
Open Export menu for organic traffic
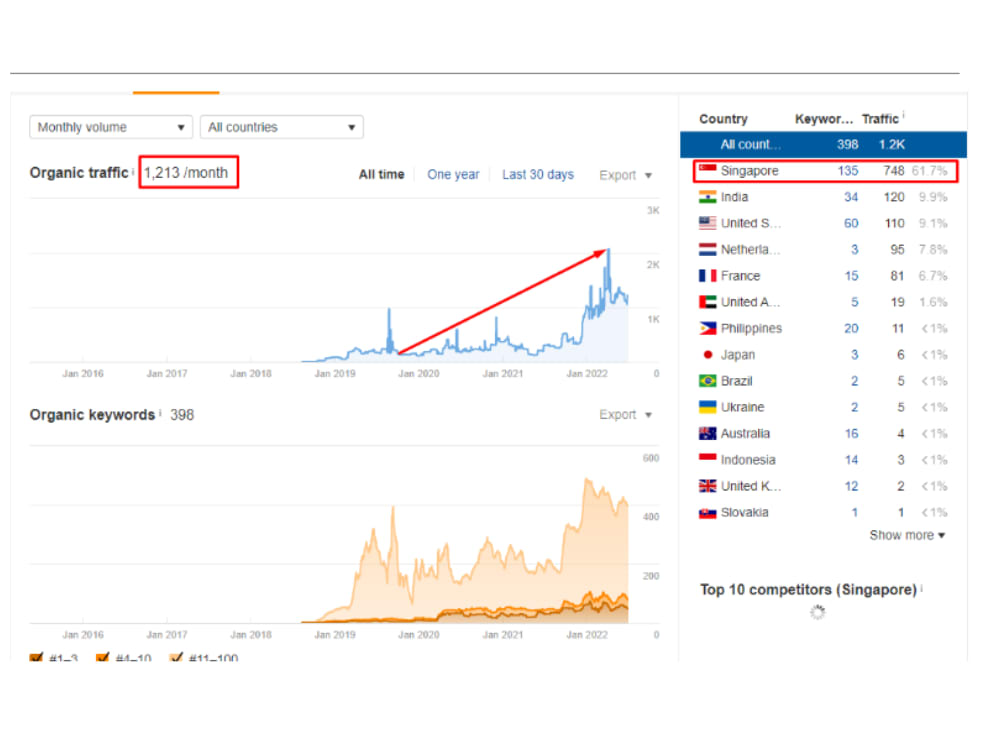click(625, 175)
